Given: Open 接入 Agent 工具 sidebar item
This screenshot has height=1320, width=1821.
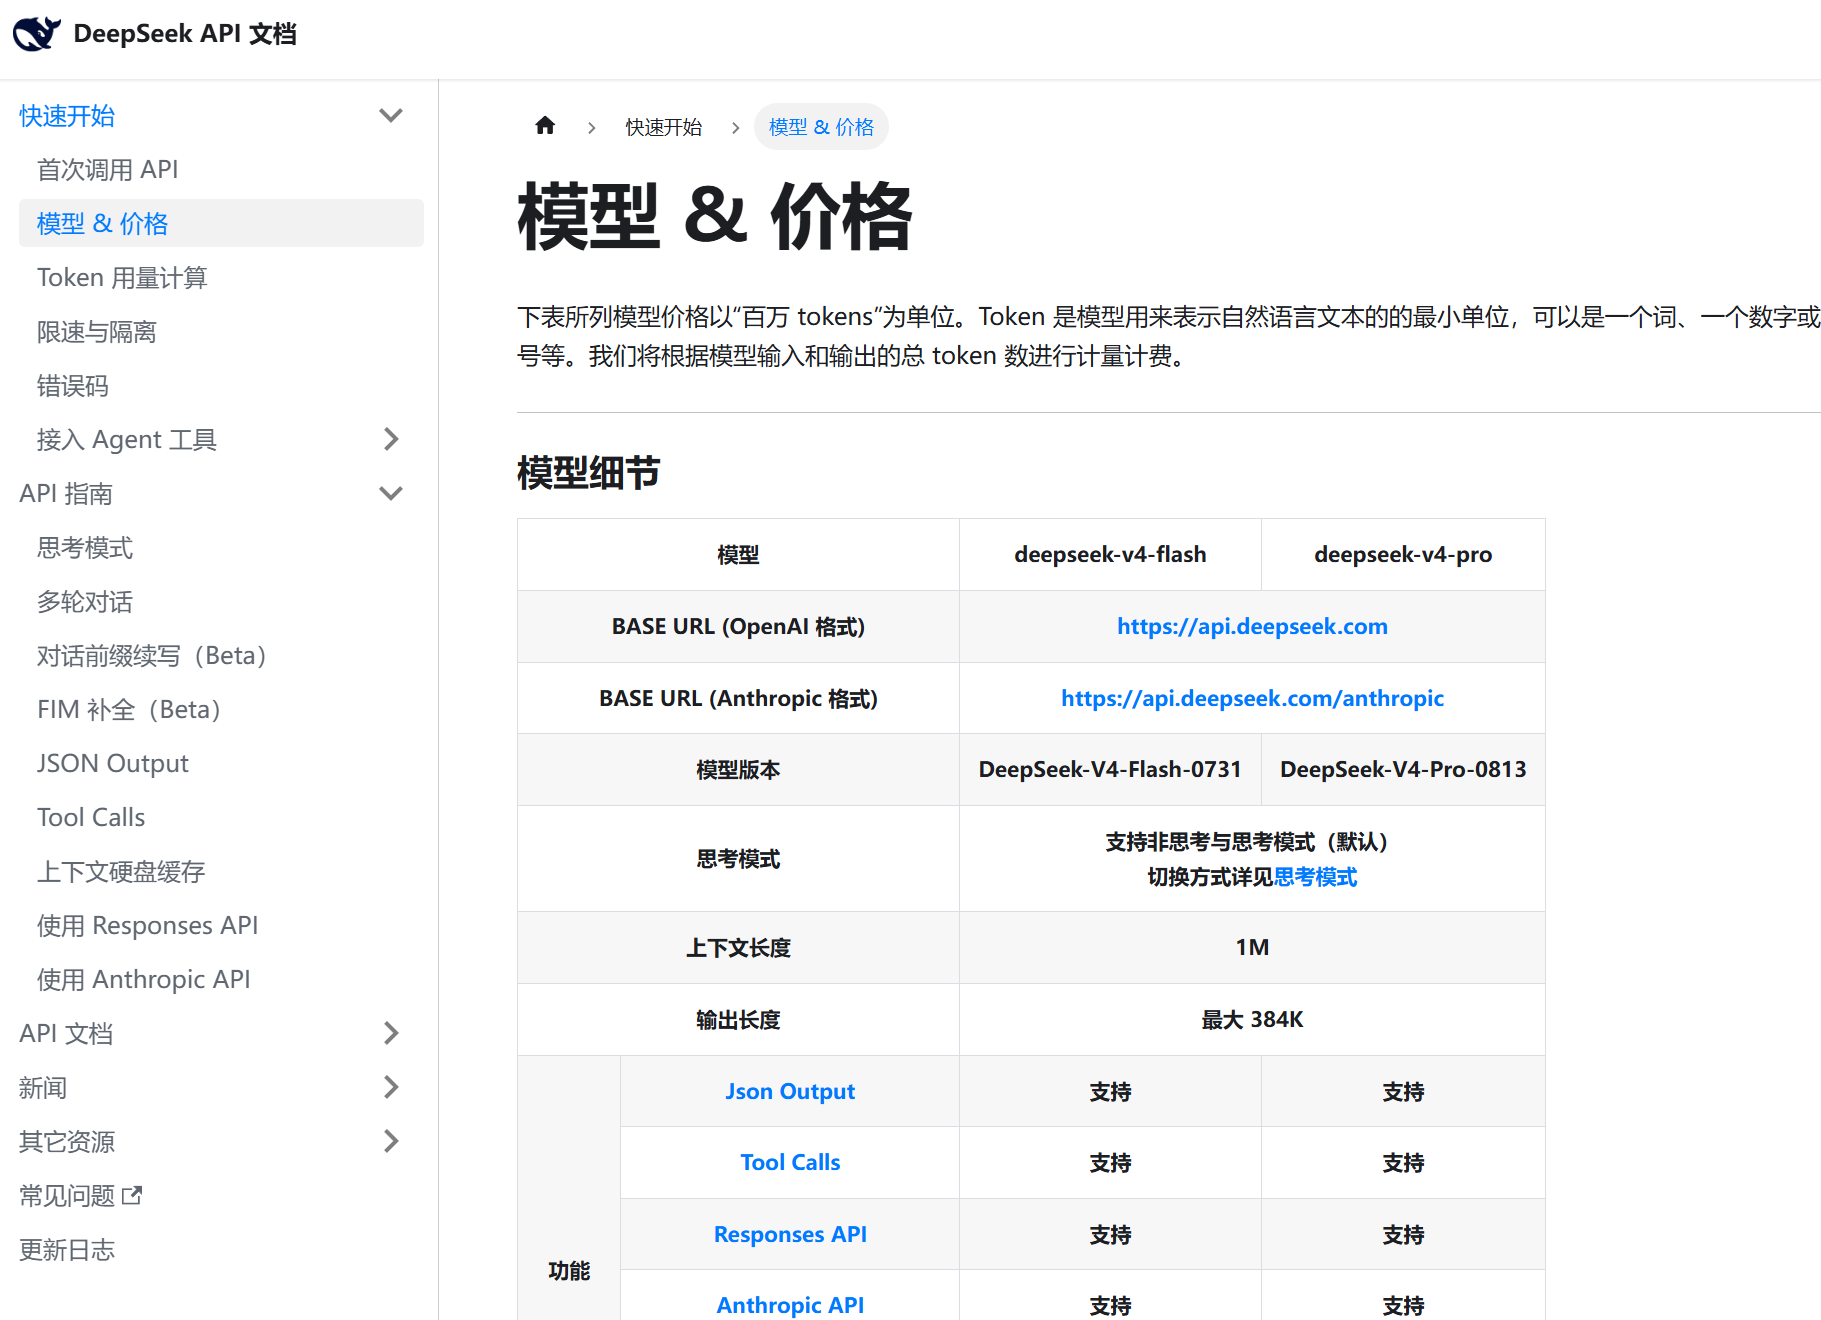Looking at the screenshot, I should tap(126, 439).
